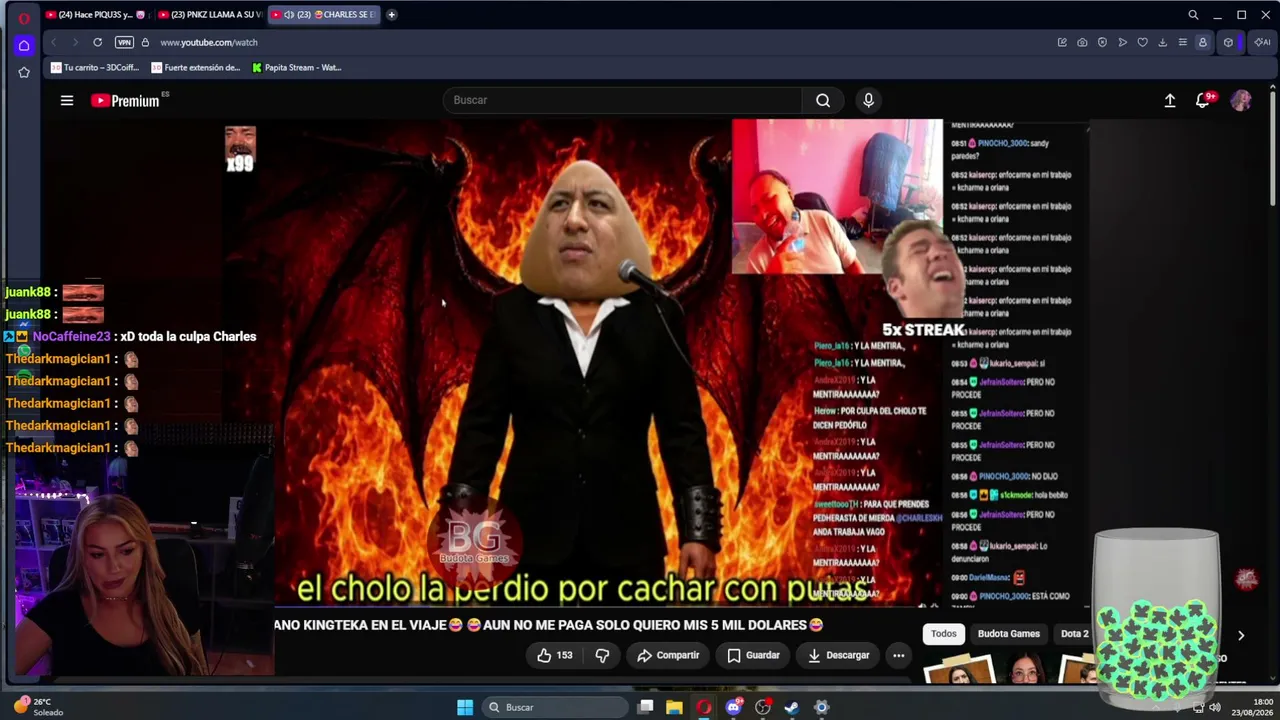Open Windows Task View
1280x720 pixels.
tap(646, 707)
